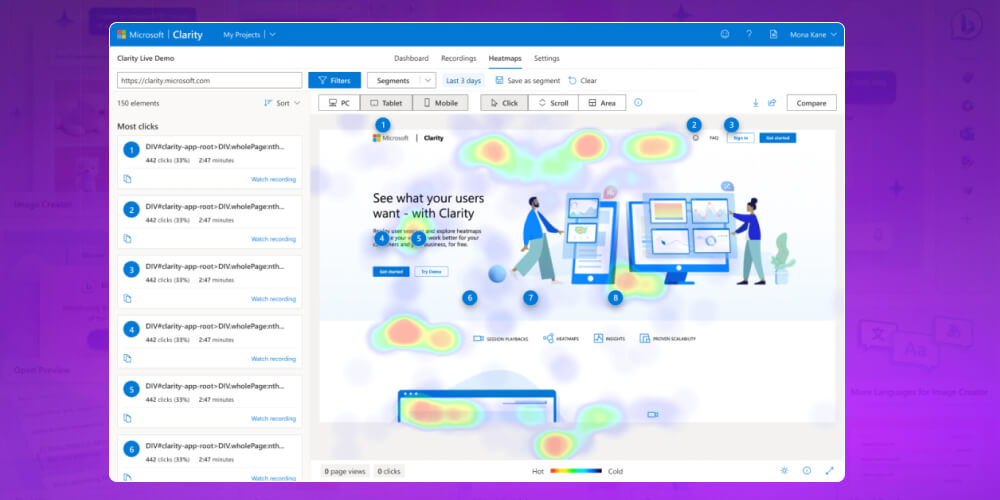The width and height of the screenshot is (1000, 500).
Task: Click the URL input field
Action: tap(209, 80)
